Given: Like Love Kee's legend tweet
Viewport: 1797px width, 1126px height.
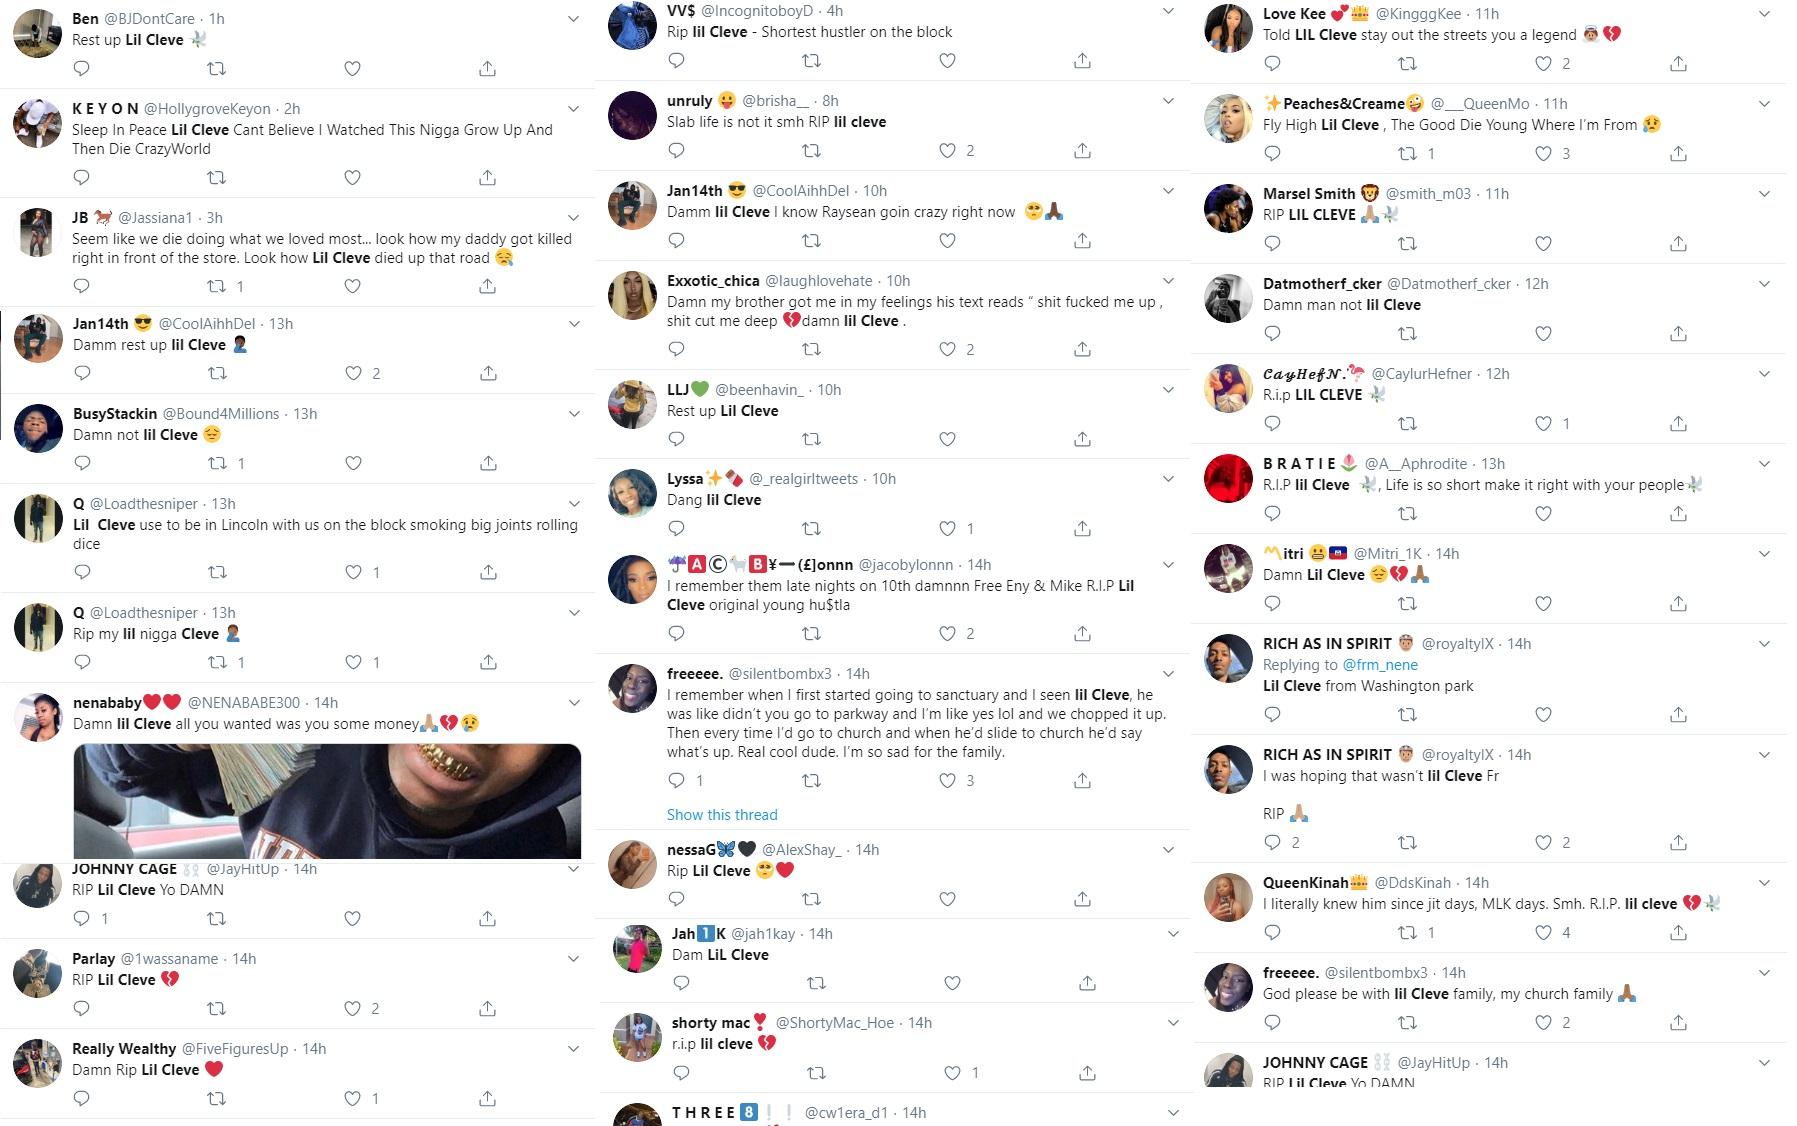Looking at the screenshot, I should point(1543,64).
